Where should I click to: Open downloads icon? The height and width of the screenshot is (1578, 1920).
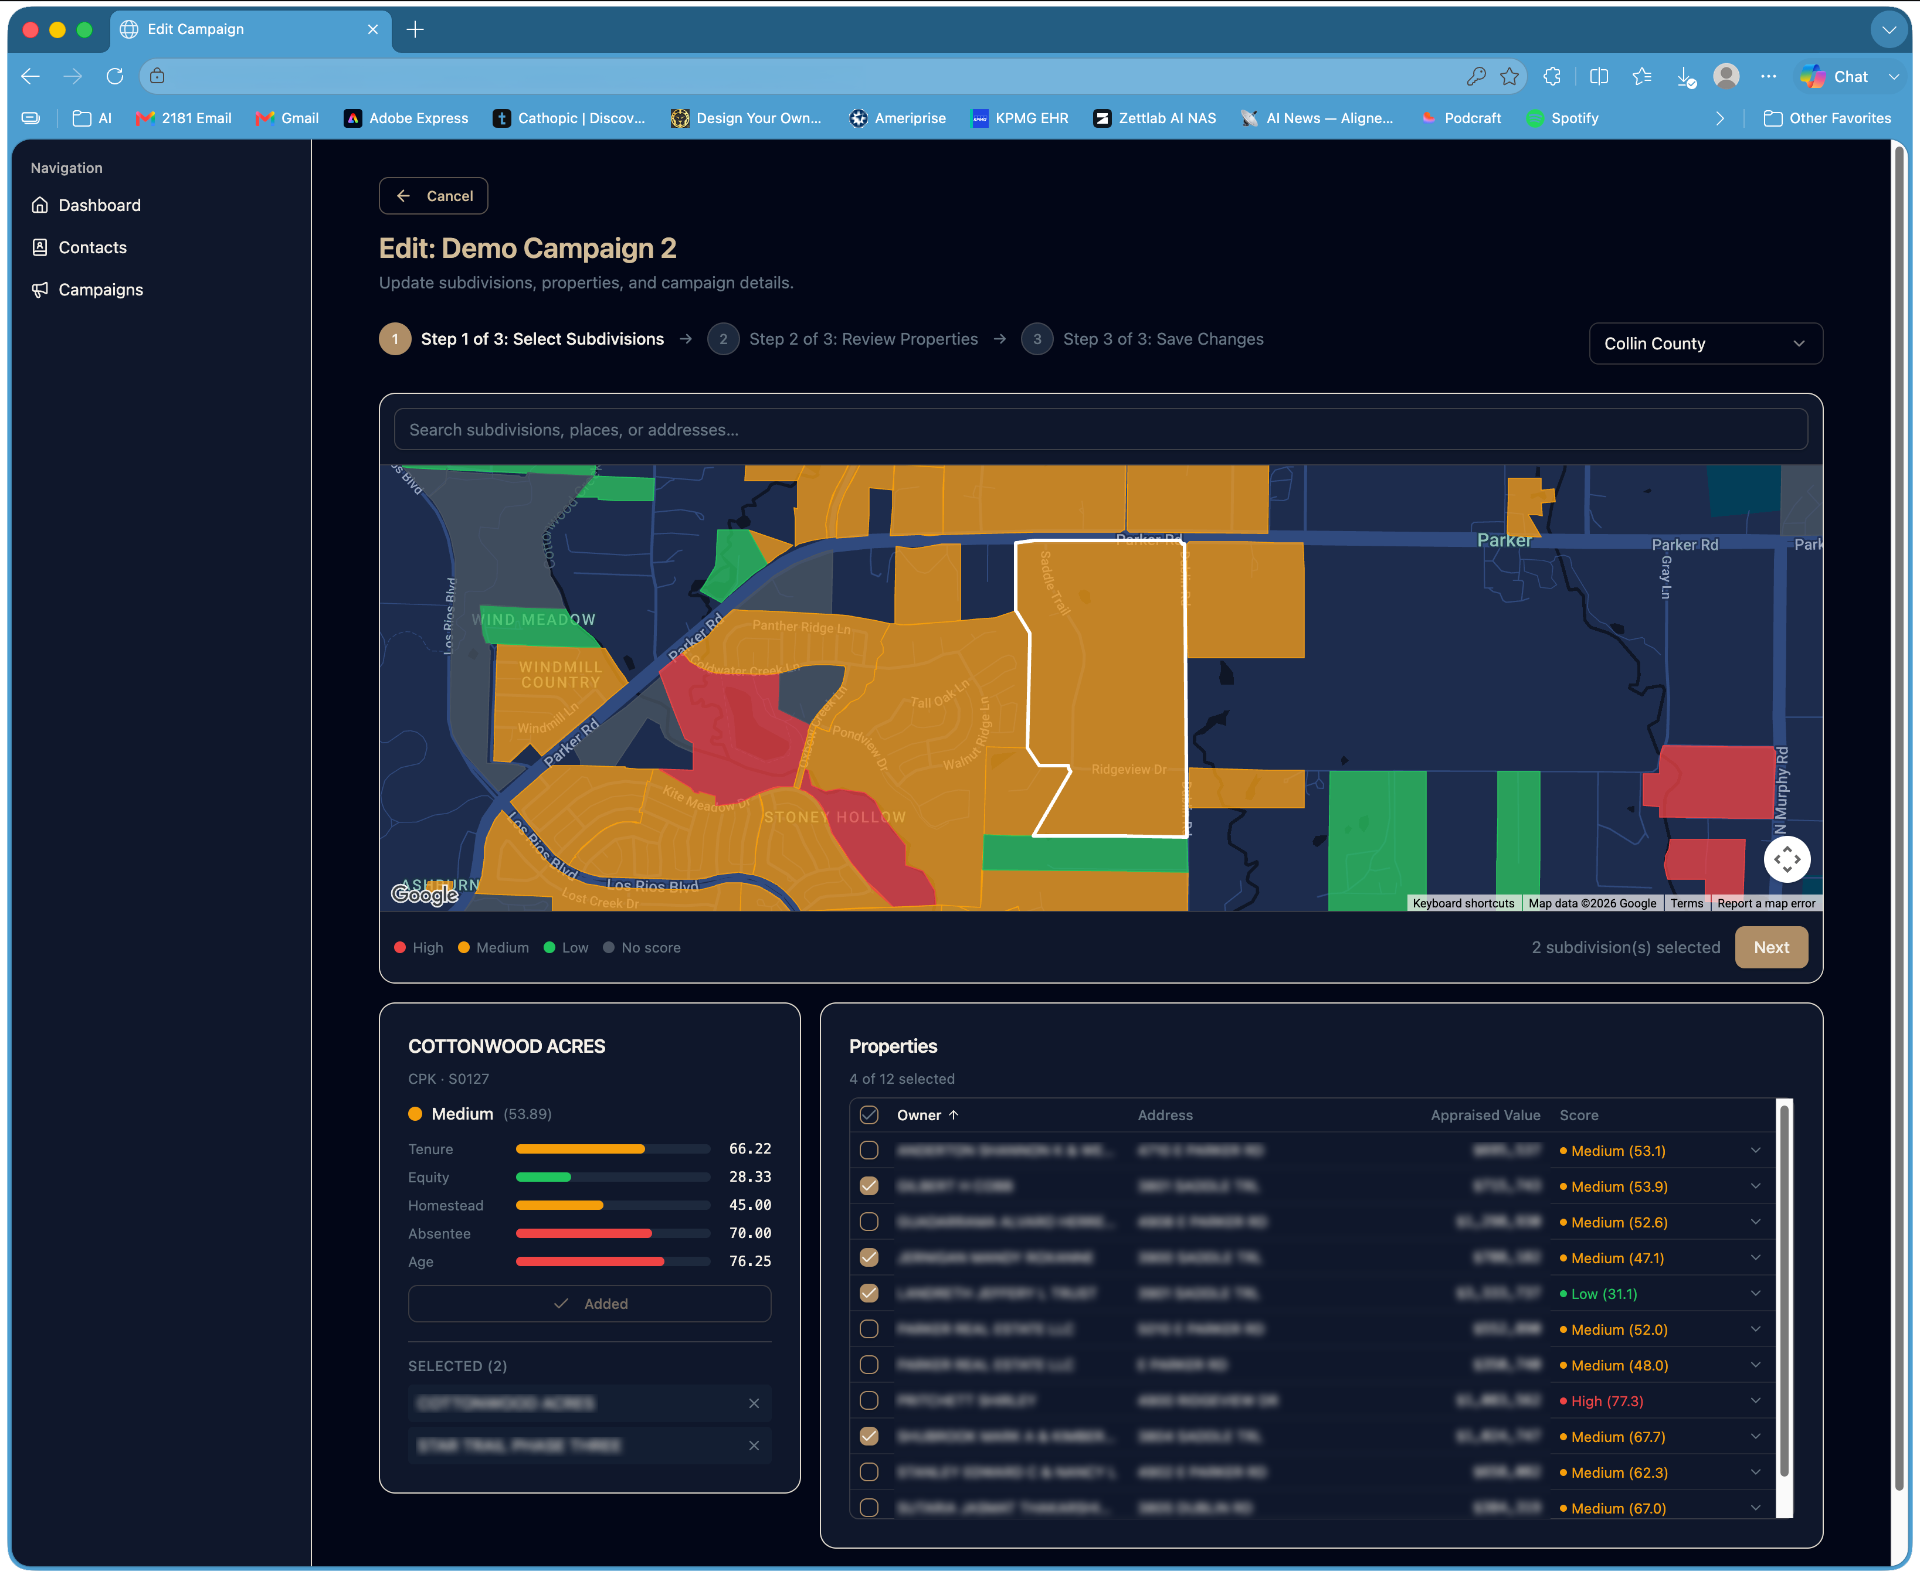[1686, 77]
